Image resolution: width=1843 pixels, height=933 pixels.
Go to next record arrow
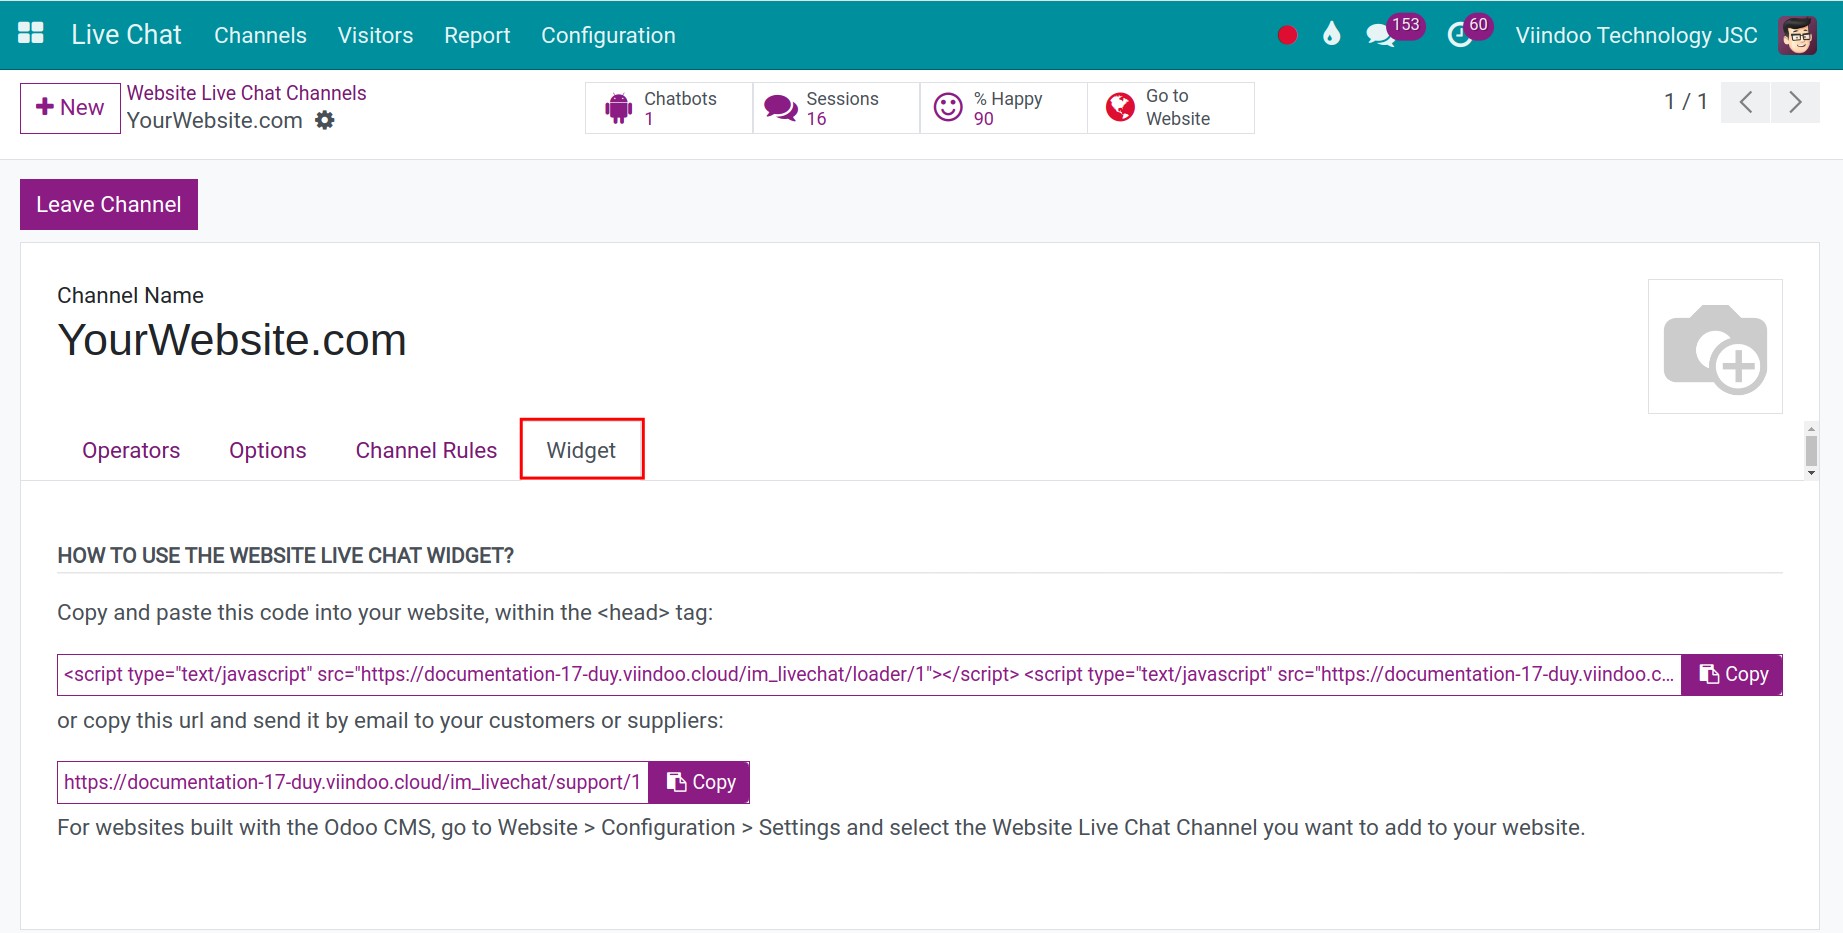pyautogui.click(x=1795, y=102)
